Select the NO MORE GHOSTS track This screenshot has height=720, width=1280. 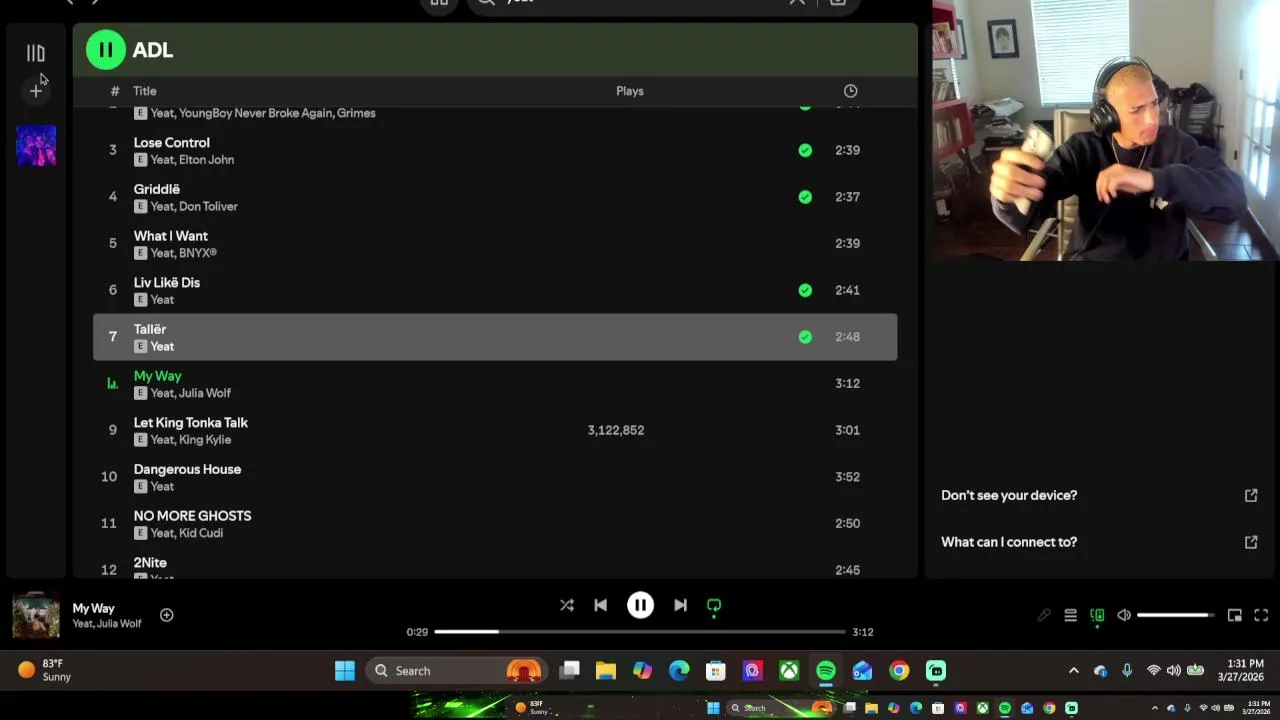click(x=495, y=523)
